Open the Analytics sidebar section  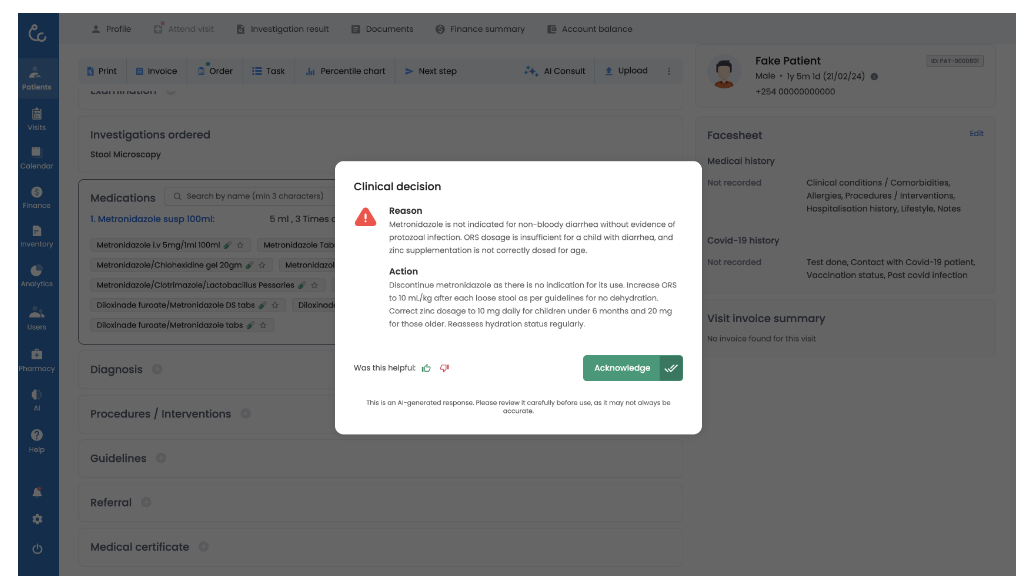click(37, 276)
